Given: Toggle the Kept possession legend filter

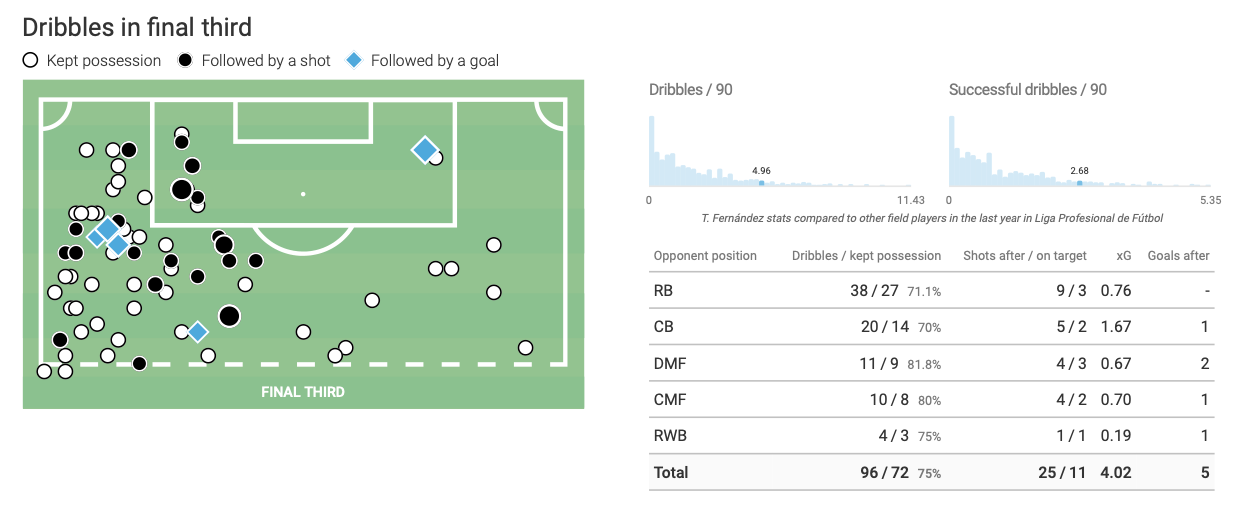Looking at the screenshot, I should (x=92, y=60).
